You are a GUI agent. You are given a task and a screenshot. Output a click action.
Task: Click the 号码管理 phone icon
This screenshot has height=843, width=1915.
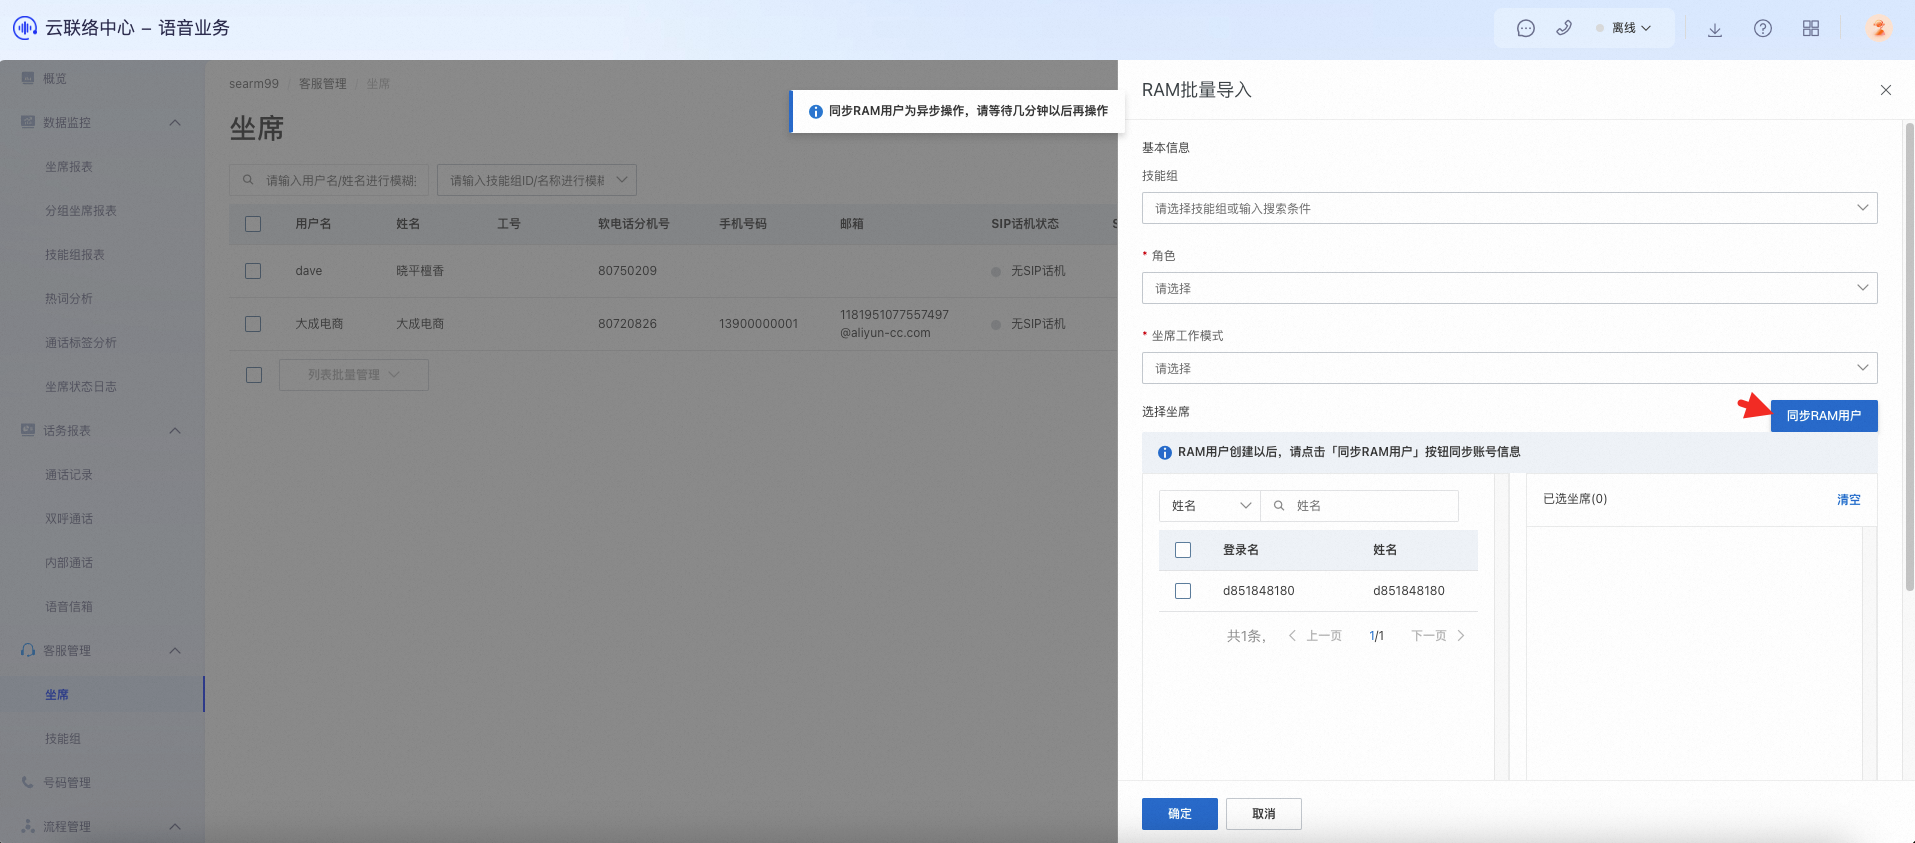[28, 782]
